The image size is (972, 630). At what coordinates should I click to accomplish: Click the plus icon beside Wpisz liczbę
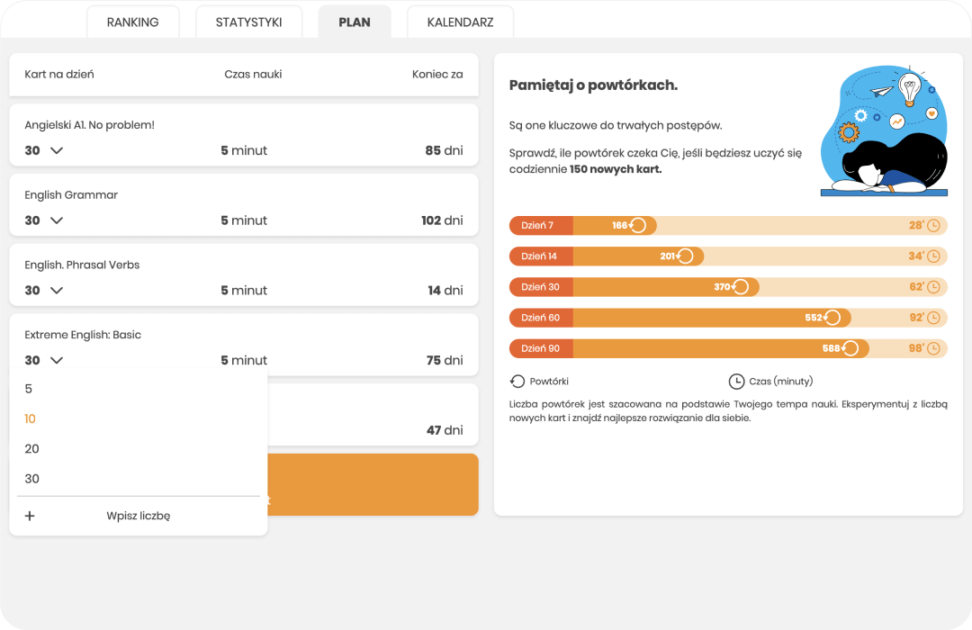coord(30,516)
